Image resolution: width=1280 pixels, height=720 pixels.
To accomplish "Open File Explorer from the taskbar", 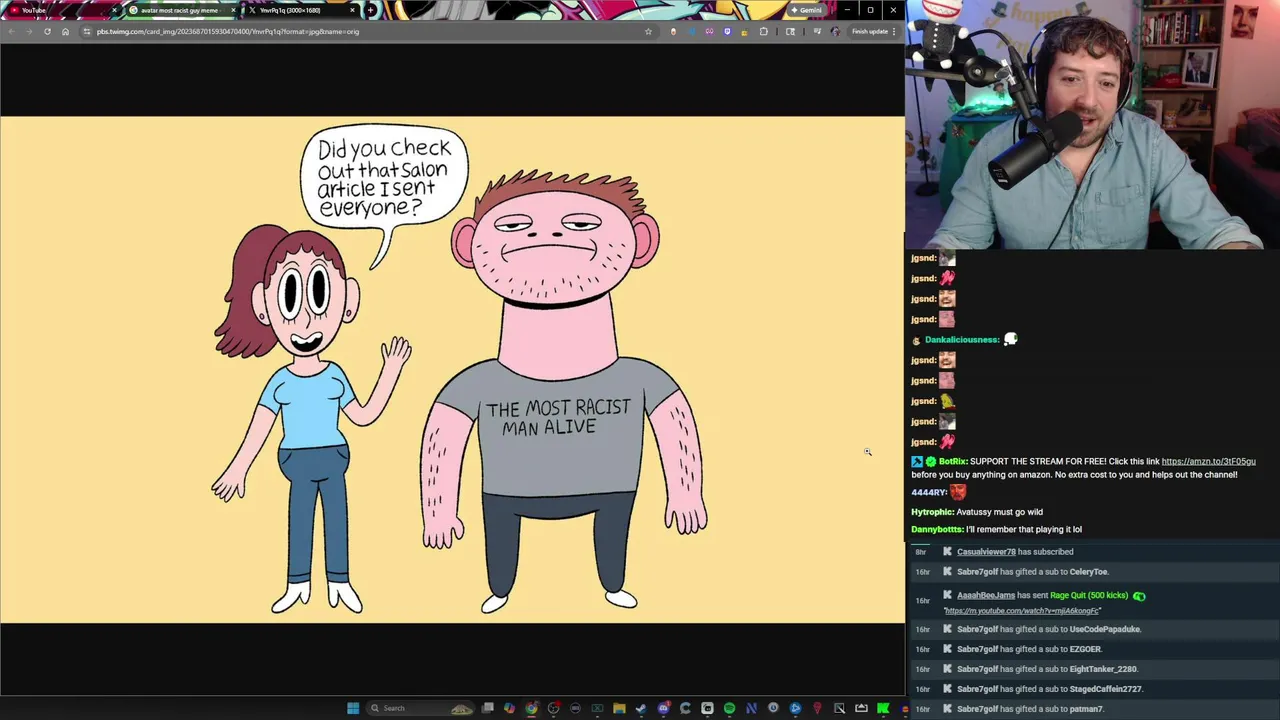I will 619,708.
